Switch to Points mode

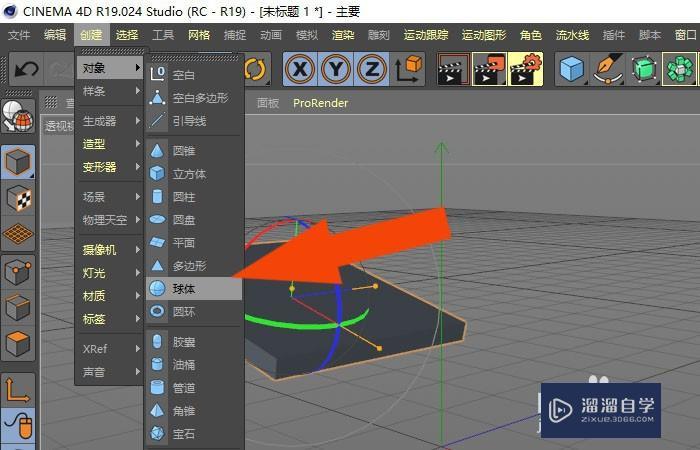18,272
